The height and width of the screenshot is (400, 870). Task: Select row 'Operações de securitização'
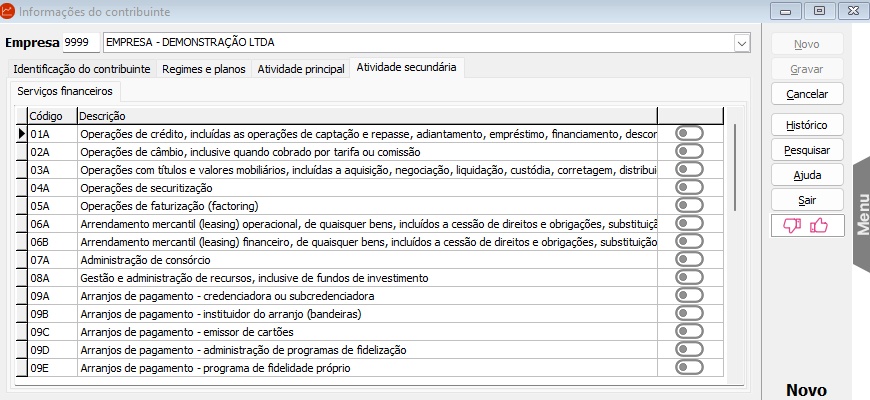pos(367,188)
